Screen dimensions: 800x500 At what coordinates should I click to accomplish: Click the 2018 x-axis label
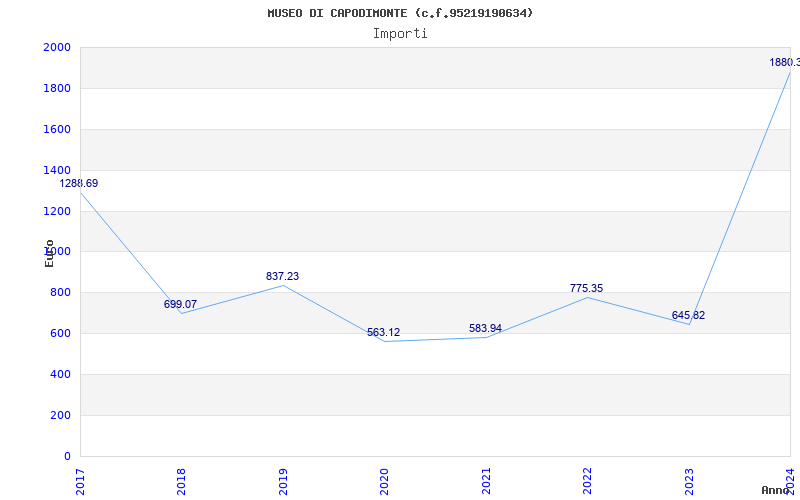pyautogui.click(x=181, y=481)
